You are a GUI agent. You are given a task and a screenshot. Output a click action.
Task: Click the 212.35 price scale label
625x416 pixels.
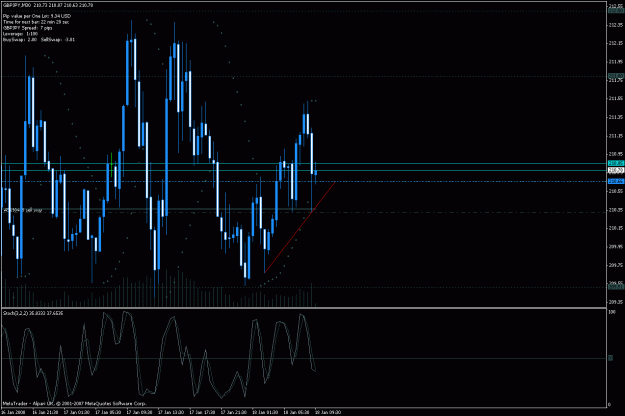616,25
